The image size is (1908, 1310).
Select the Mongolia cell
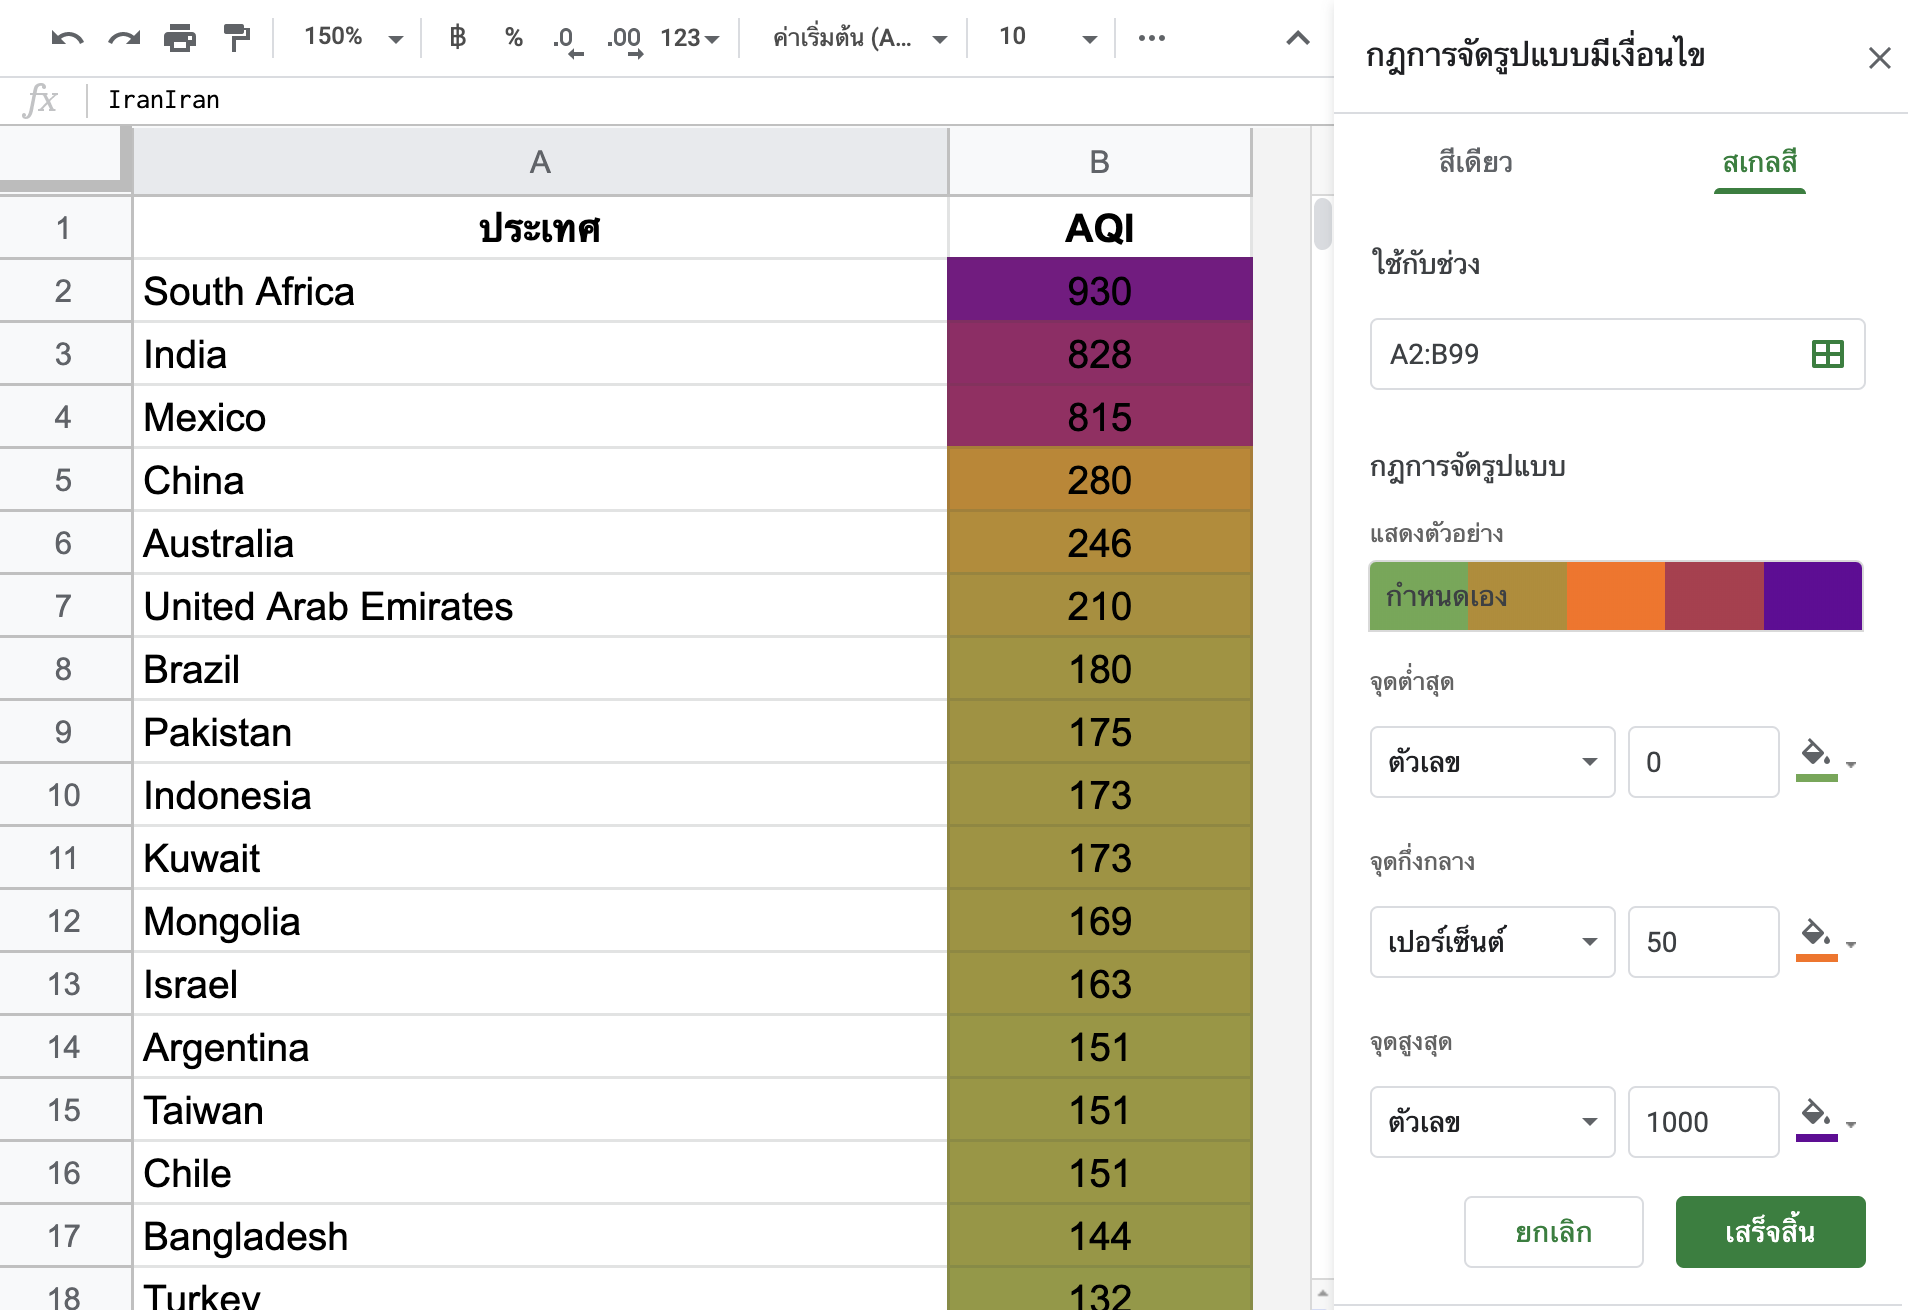click(x=540, y=922)
